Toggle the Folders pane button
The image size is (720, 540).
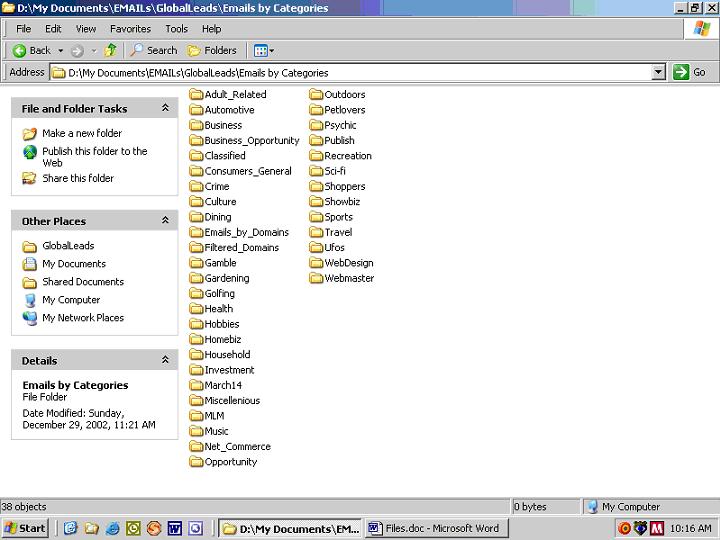tap(212, 50)
